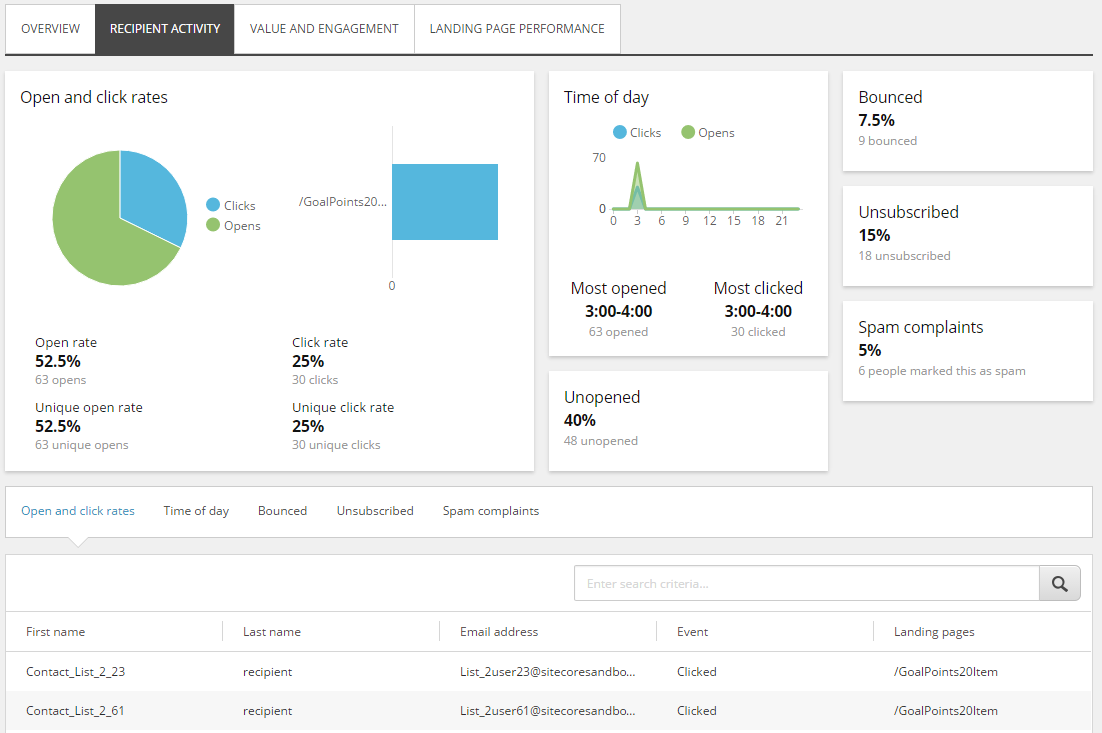Open the Landing Page Performance tab
The image size is (1102, 733).
(517, 29)
